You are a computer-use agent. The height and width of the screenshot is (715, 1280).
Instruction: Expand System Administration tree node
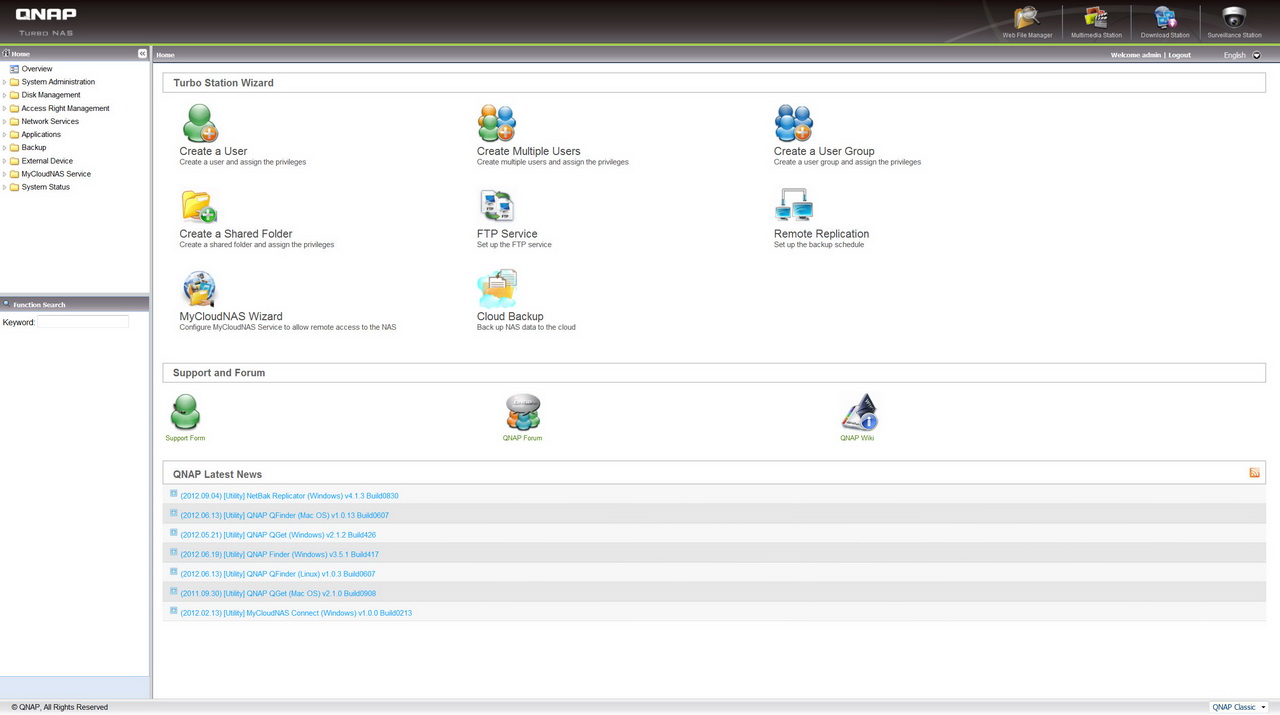(x=4, y=82)
